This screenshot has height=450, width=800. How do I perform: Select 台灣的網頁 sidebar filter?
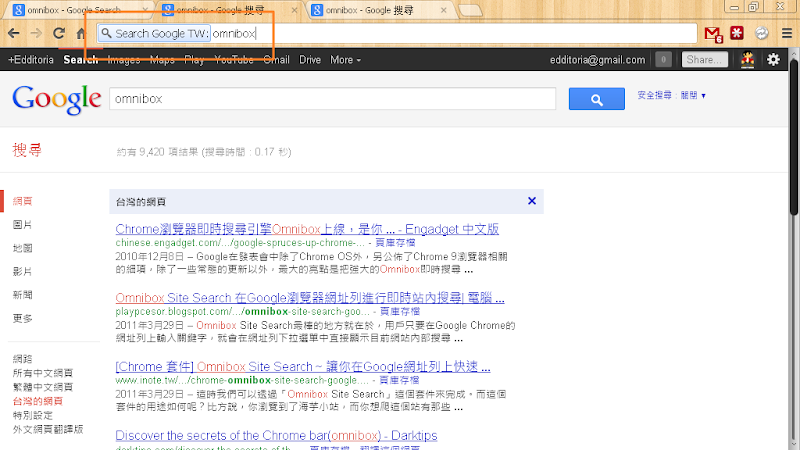[38, 401]
